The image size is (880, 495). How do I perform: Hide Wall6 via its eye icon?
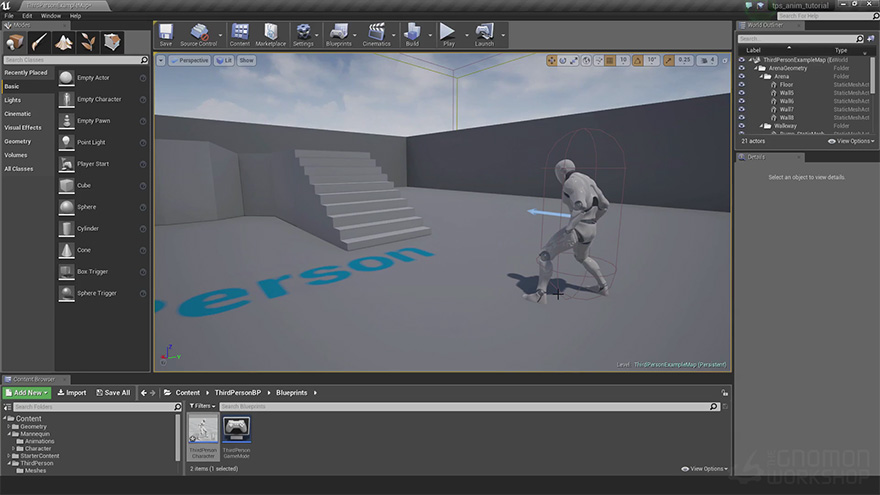742,102
